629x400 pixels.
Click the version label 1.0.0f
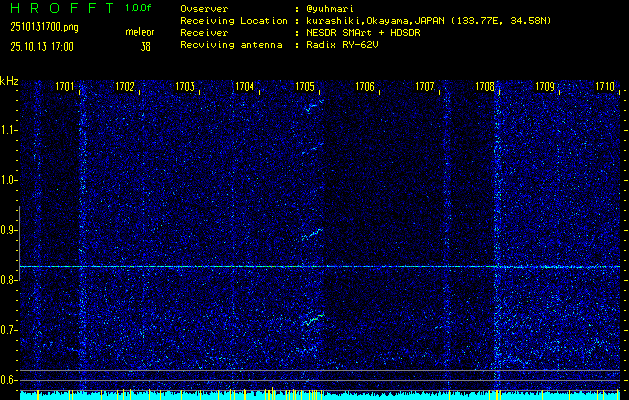138,8
